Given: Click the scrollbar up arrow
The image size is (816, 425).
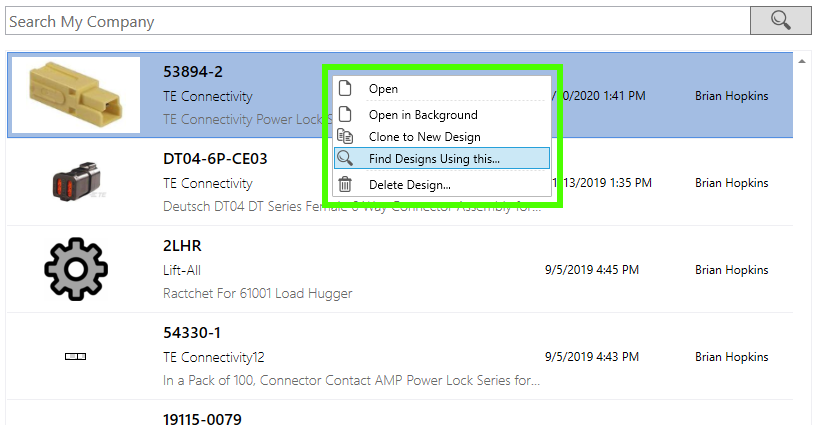Looking at the screenshot, I should pos(801,61).
